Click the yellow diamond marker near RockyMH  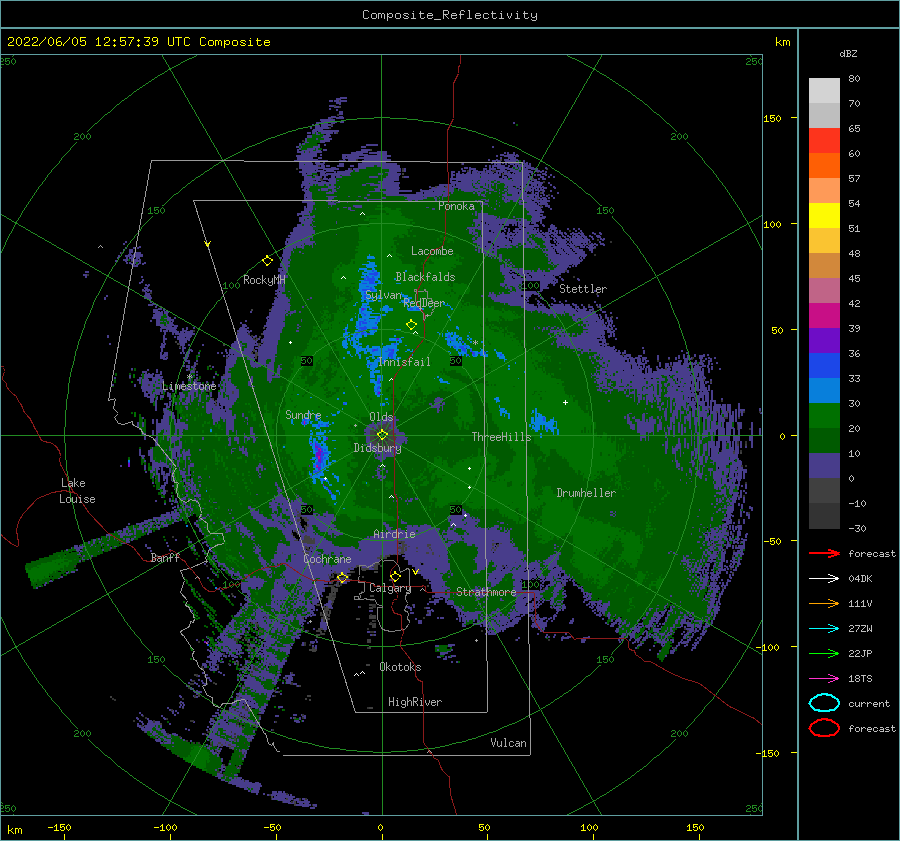[267, 261]
